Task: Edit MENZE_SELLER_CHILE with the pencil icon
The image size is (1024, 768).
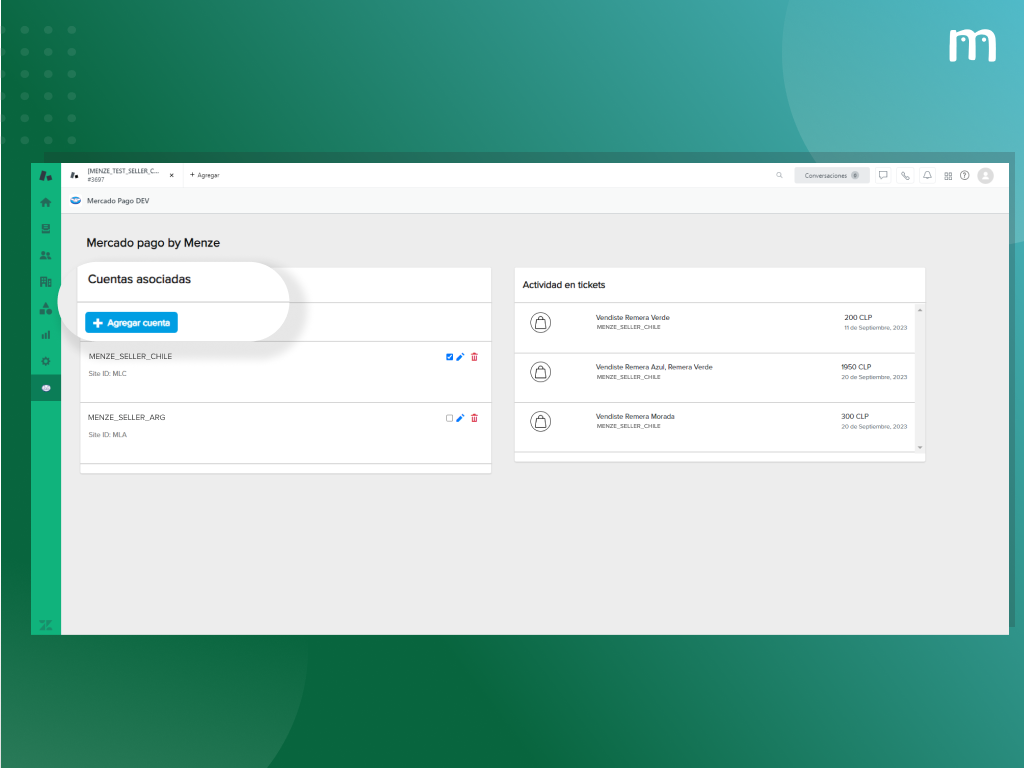Action: point(461,357)
